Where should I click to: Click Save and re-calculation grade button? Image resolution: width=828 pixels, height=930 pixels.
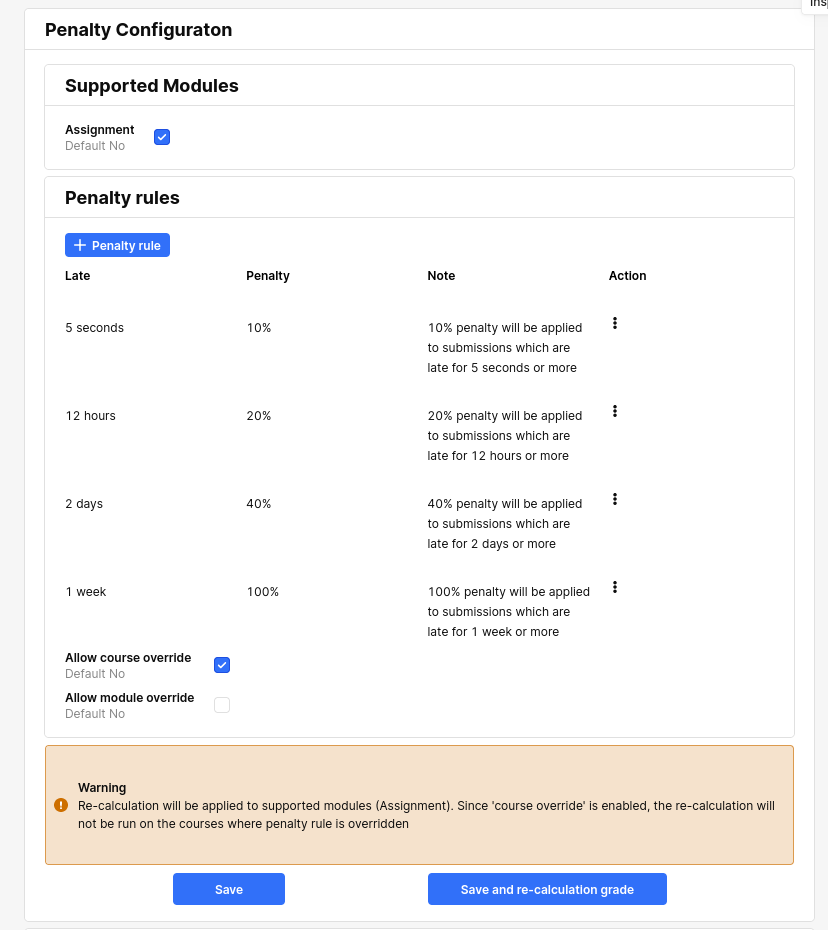(x=547, y=889)
